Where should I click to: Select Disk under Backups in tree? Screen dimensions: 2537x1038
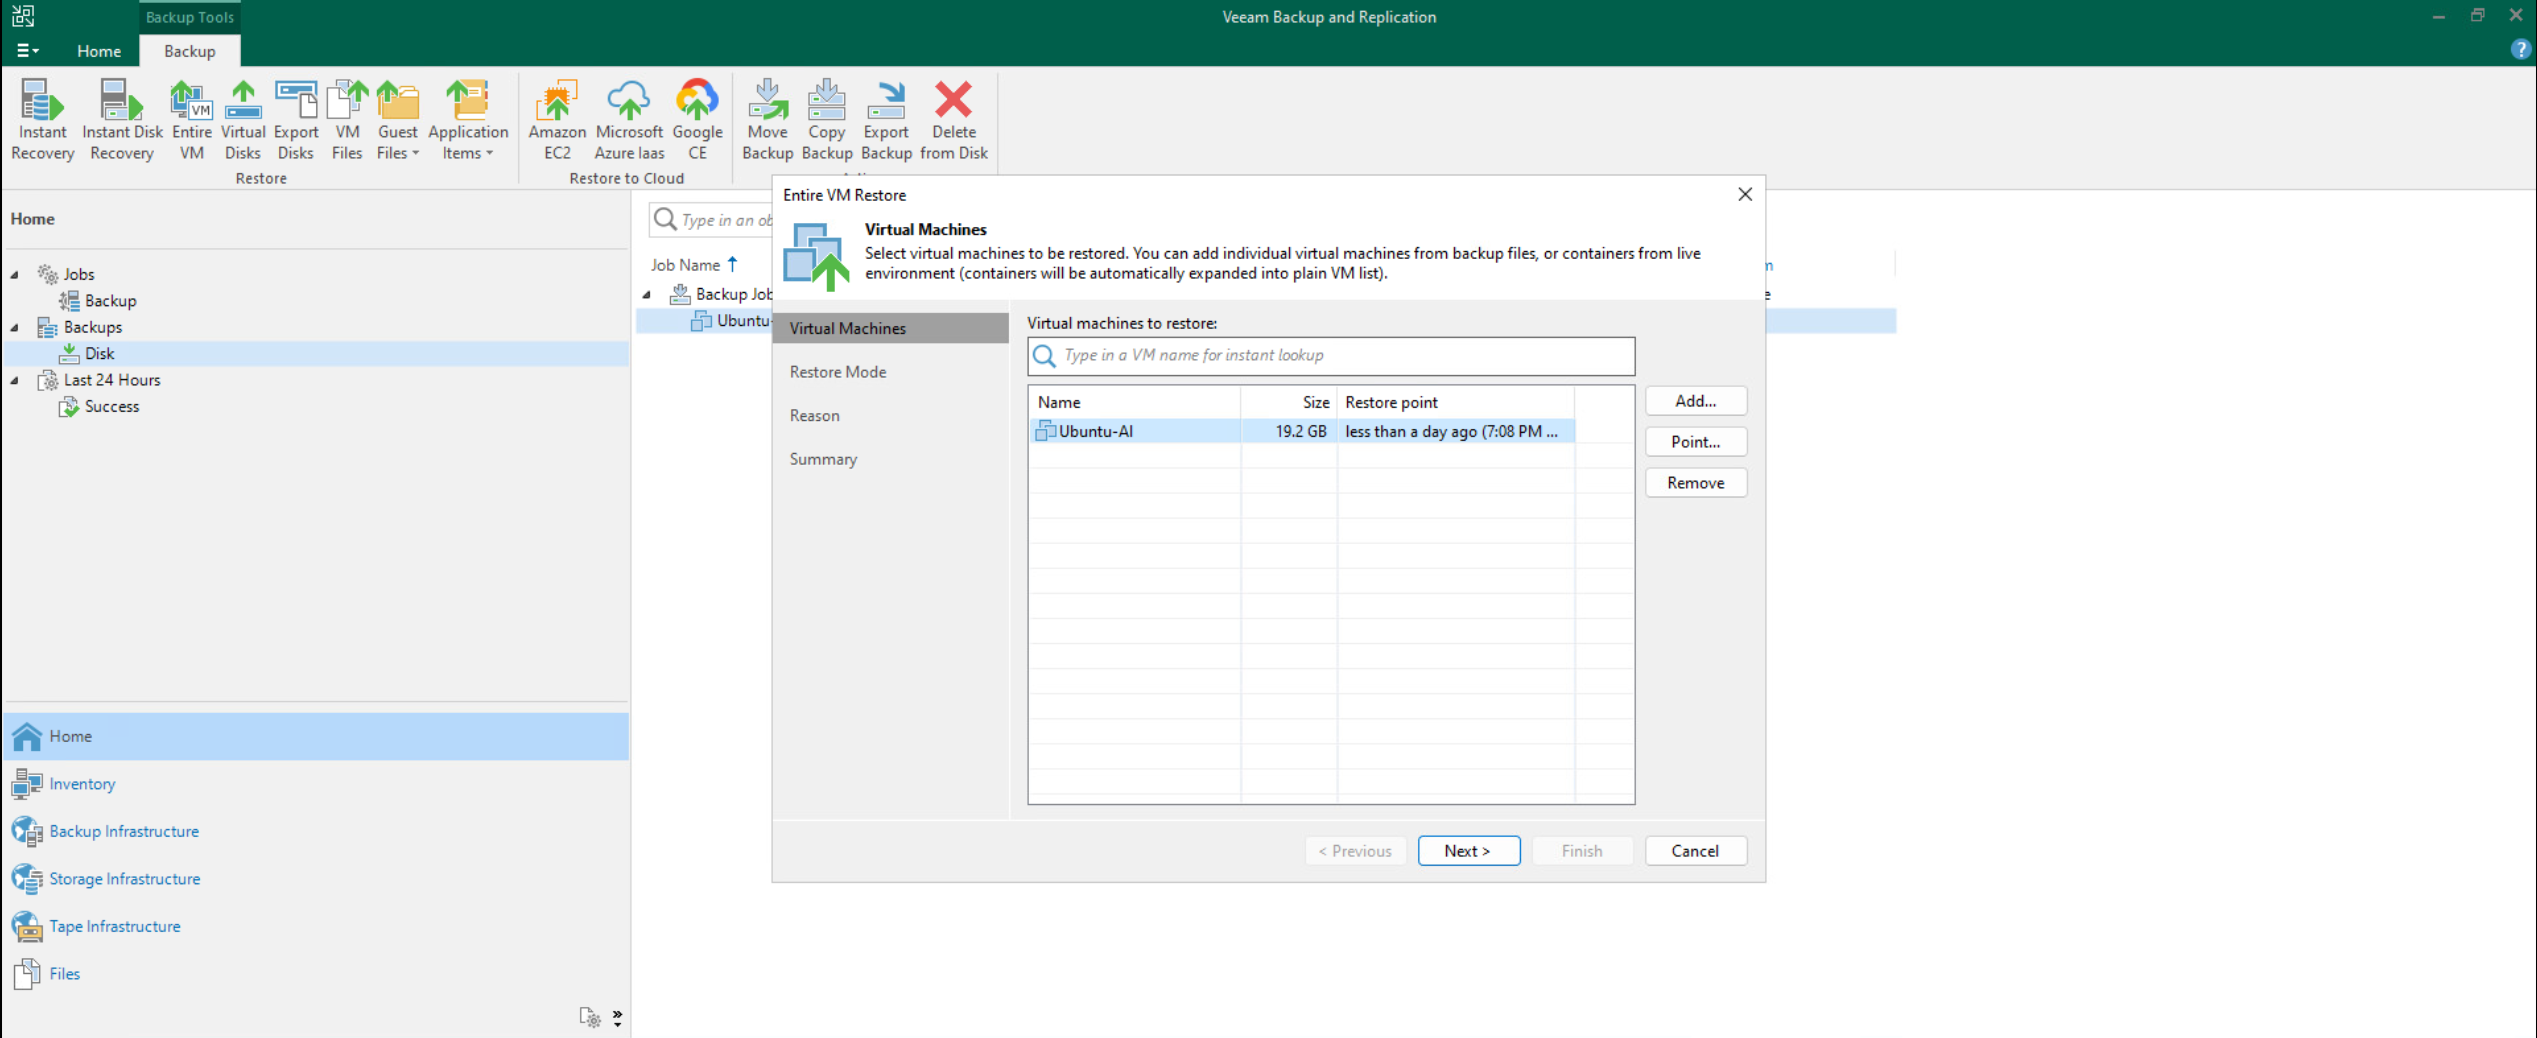[99, 353]
